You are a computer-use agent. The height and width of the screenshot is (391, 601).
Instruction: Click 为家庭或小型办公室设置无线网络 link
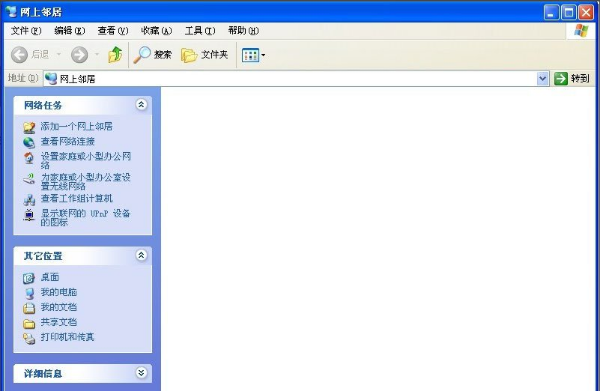[86, 182]
